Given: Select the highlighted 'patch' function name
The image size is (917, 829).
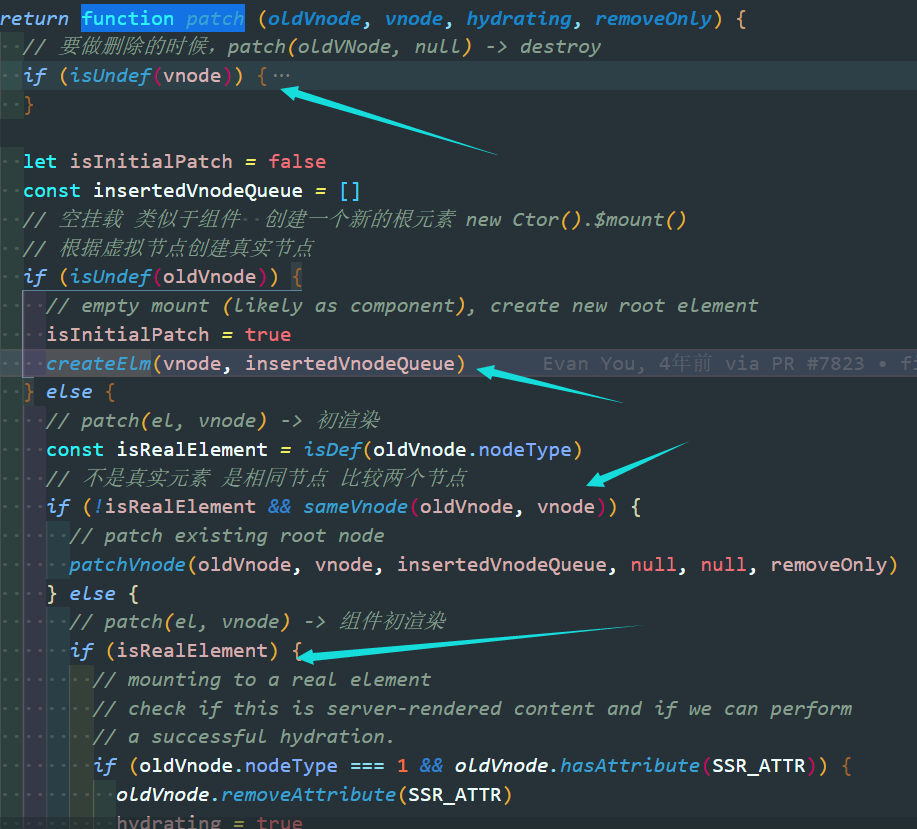Looking at the screenshot, I should pos(215,18).
